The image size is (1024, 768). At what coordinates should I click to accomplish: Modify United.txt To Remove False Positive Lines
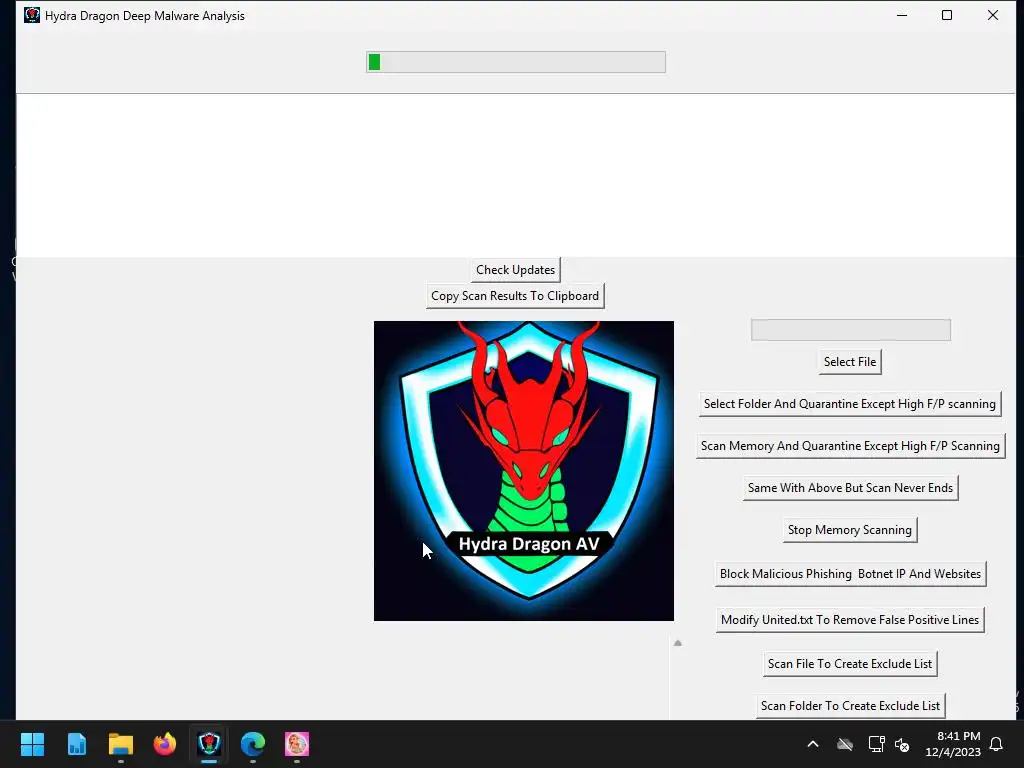tap(850, 620)
